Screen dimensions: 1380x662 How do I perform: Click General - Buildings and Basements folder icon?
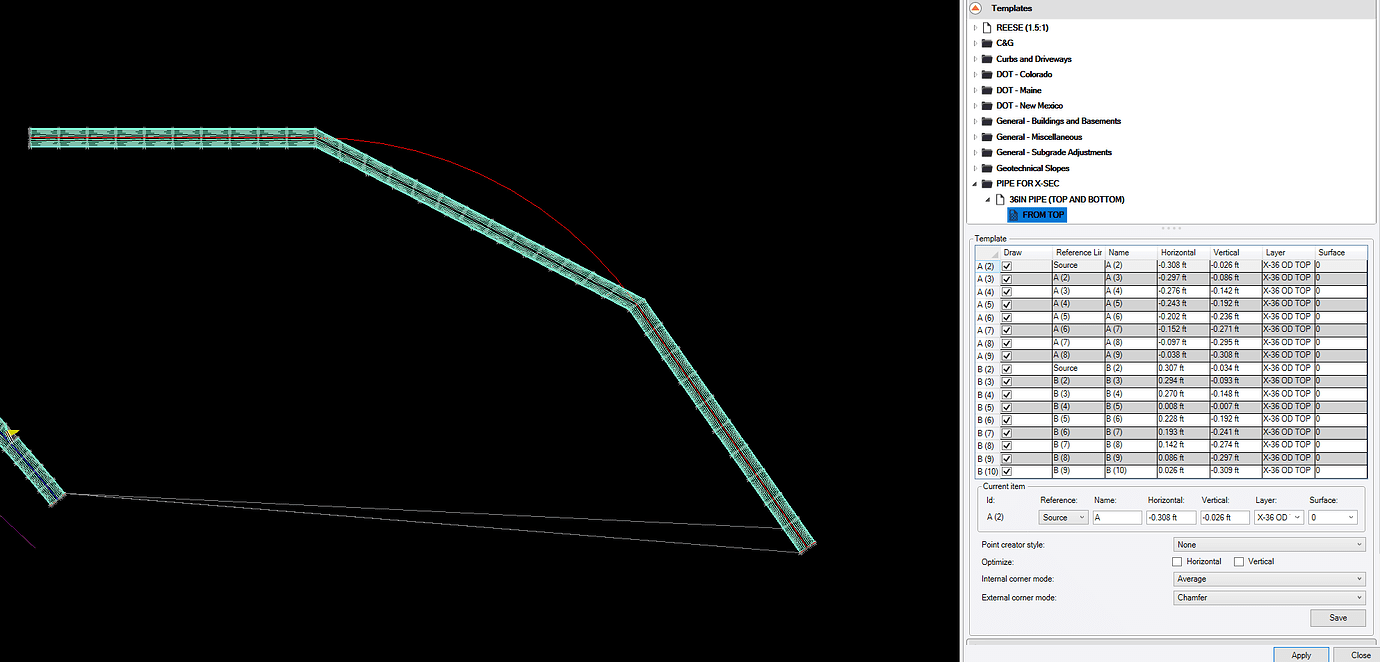pyautogui.click(x=988, y=121)
